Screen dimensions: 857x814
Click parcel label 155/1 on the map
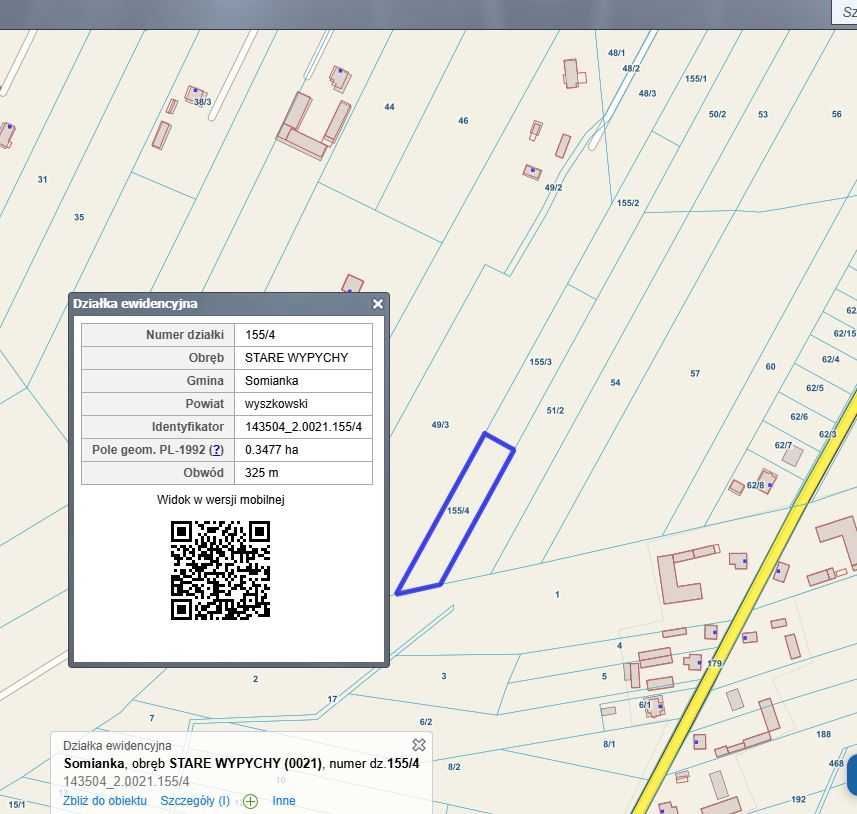pyautogui.click(x=696, y=79)
